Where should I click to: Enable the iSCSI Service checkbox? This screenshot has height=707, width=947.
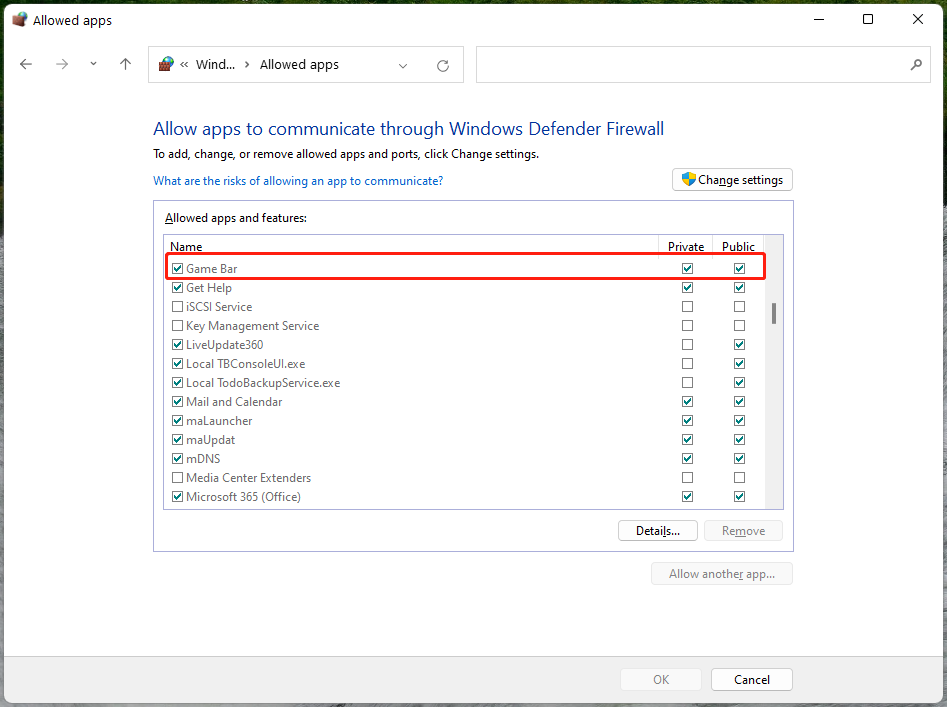pyautogui.click(x=178, y=307)
